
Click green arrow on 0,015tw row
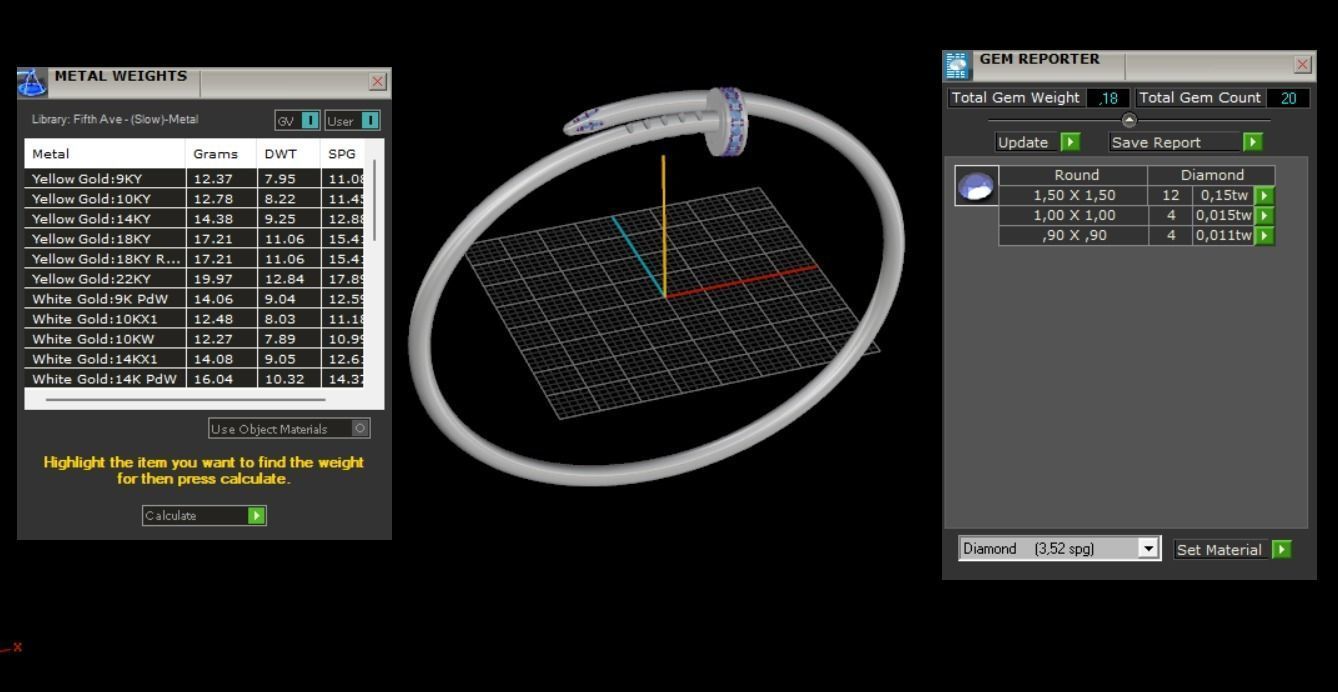point(1265,215)
